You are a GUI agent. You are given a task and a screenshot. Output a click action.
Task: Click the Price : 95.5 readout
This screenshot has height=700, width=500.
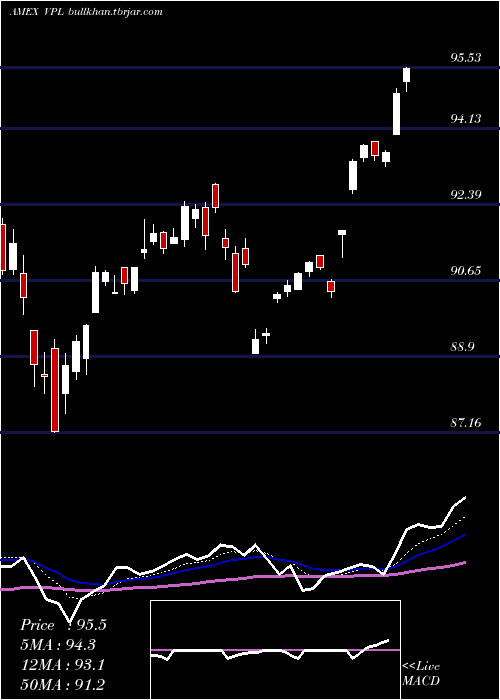point(63,625)
